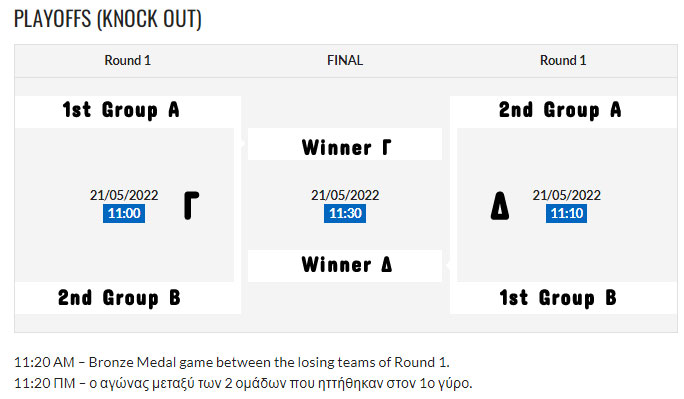This screenshot has width=684, height=399.
Task: Click the Bronze Medal game note
Action: point(232,362)
